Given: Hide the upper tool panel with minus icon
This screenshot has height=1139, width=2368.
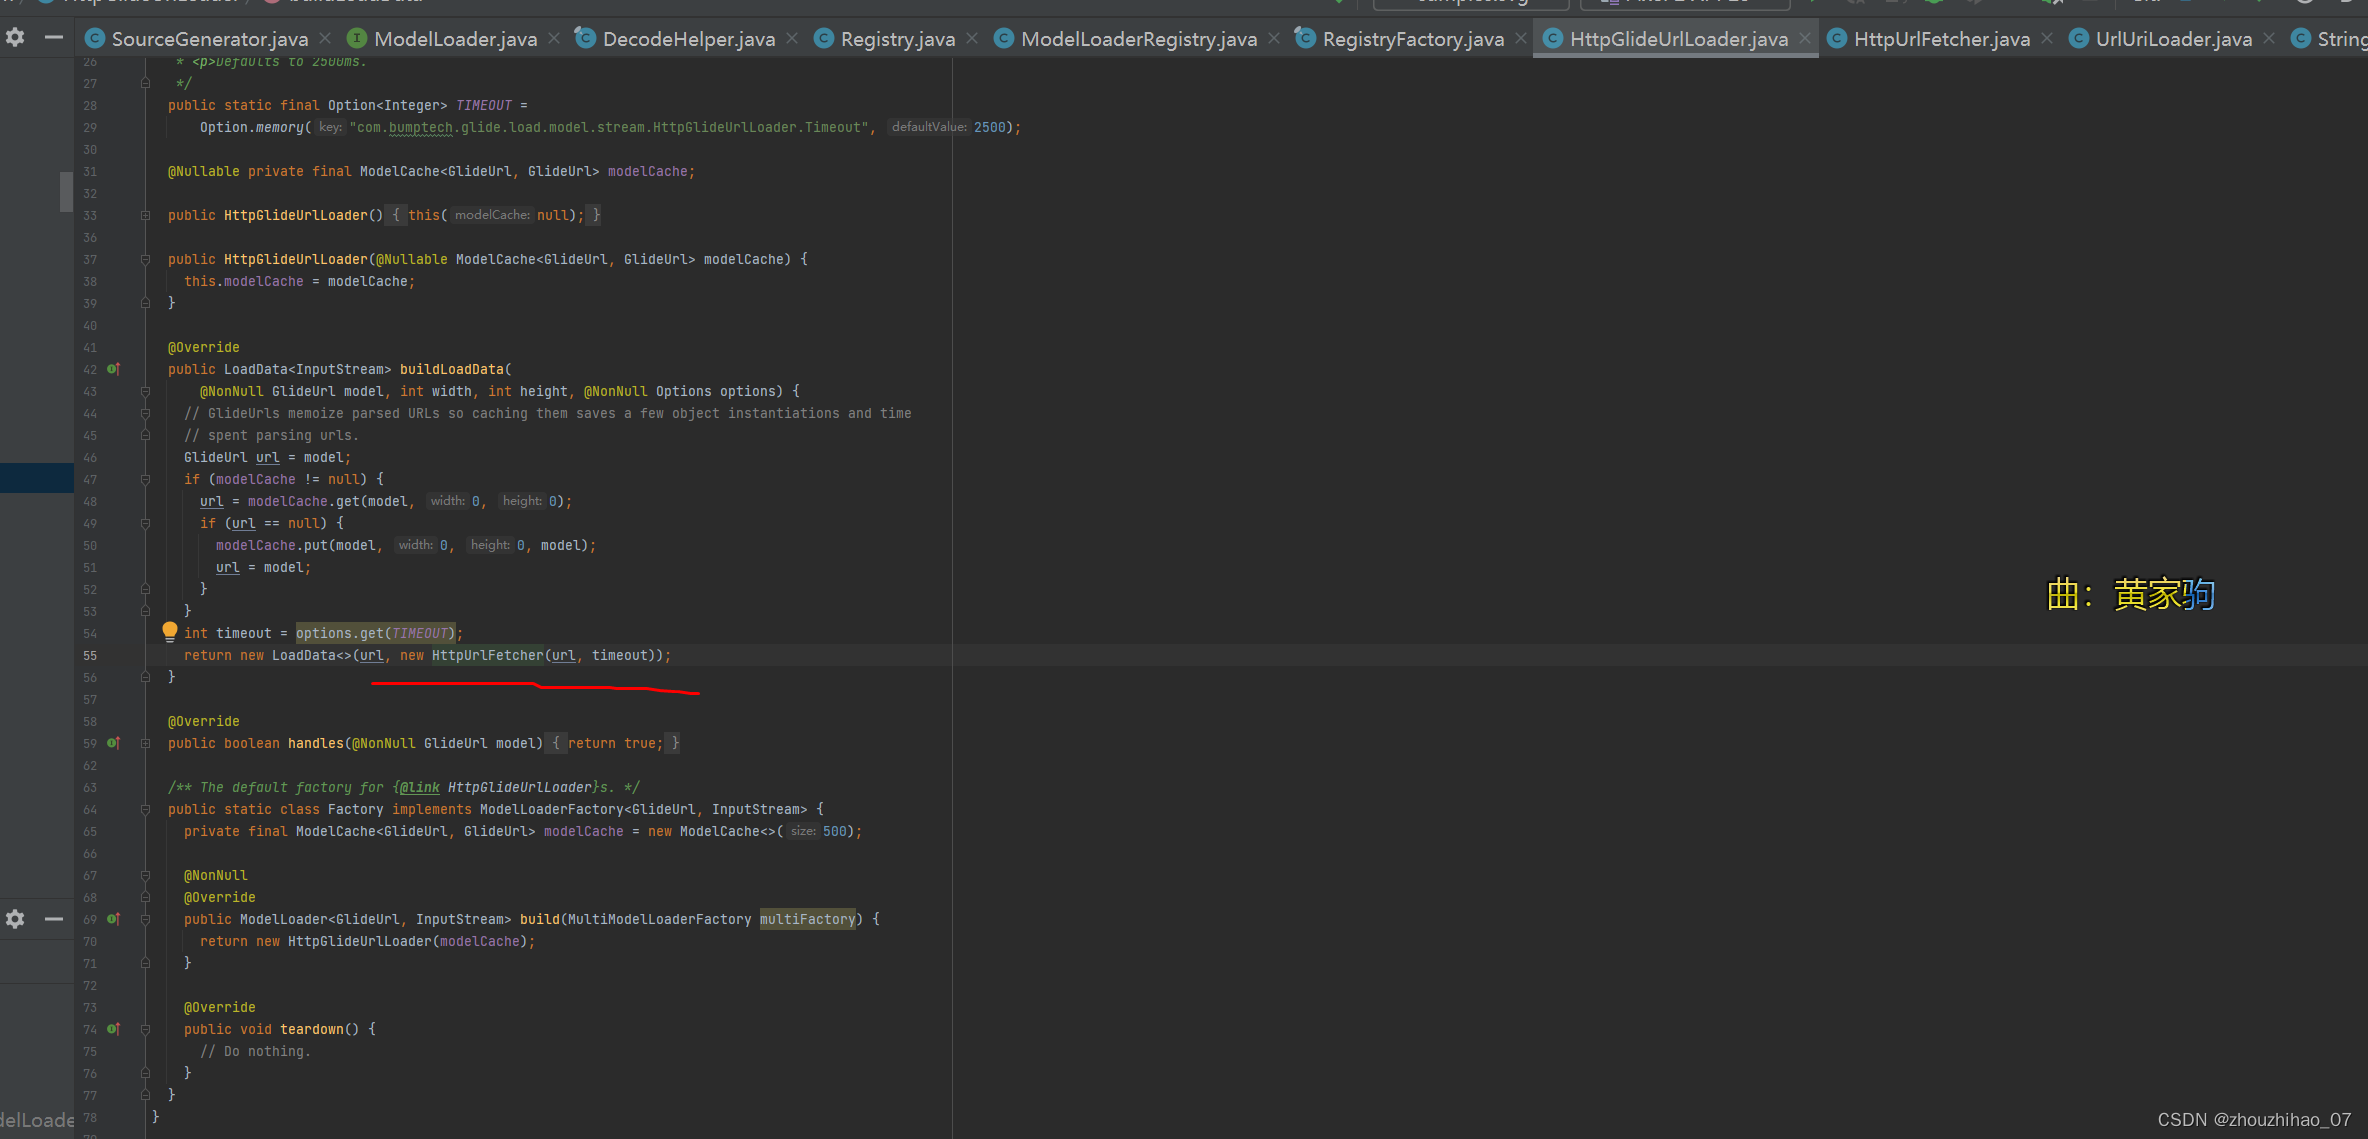Looking at the screenshot, I should (x=54, y=38).
